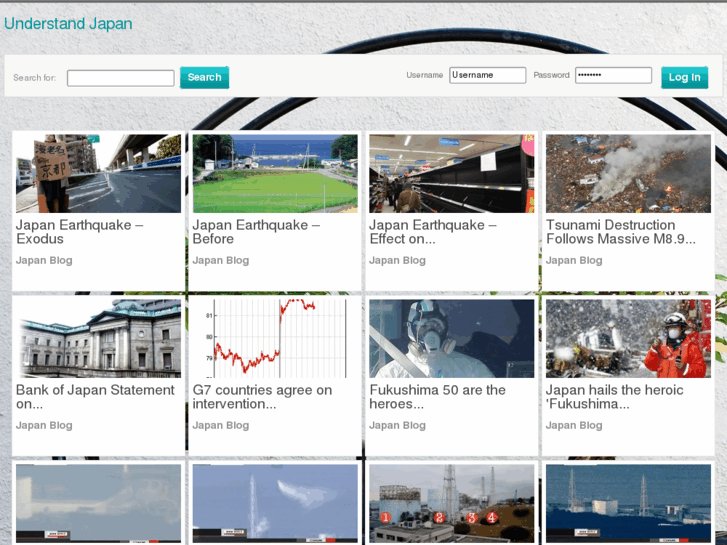Click Japan Blog under the Exodus card
Screen dimensions: 727x545
point(44,260)
